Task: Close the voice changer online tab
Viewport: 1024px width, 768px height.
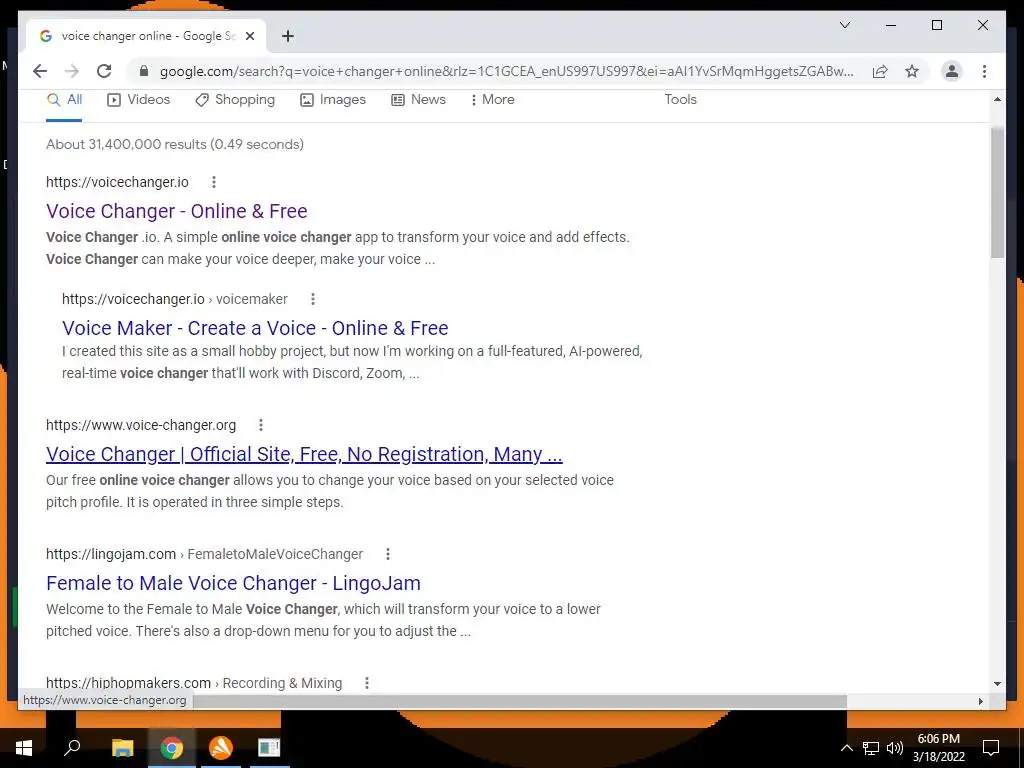Action: pyautogui.click(x=249, y=36)
